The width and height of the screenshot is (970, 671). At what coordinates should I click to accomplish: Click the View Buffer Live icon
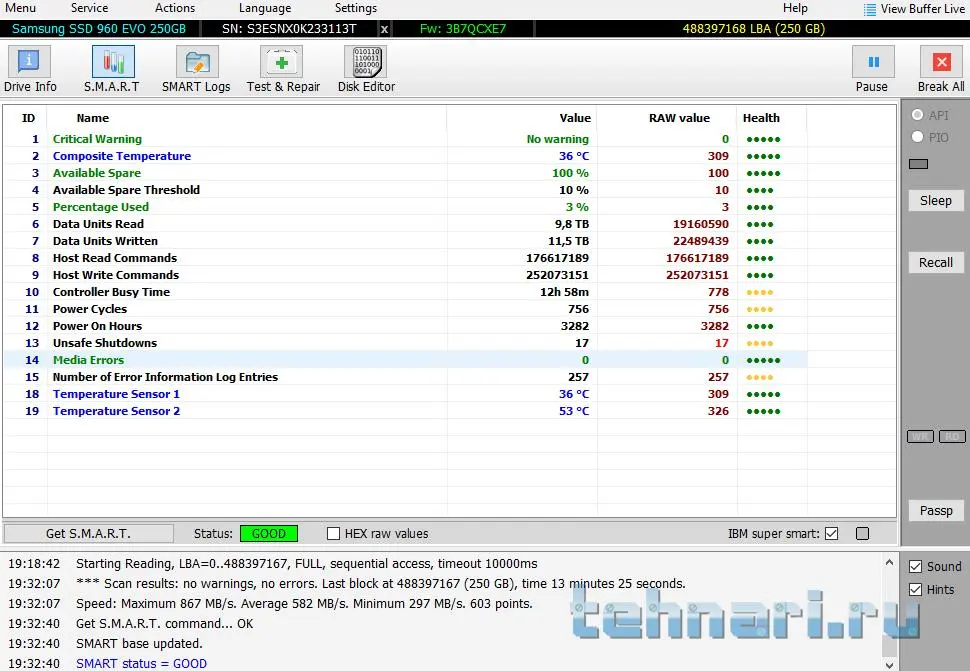(x=870, y=9)
